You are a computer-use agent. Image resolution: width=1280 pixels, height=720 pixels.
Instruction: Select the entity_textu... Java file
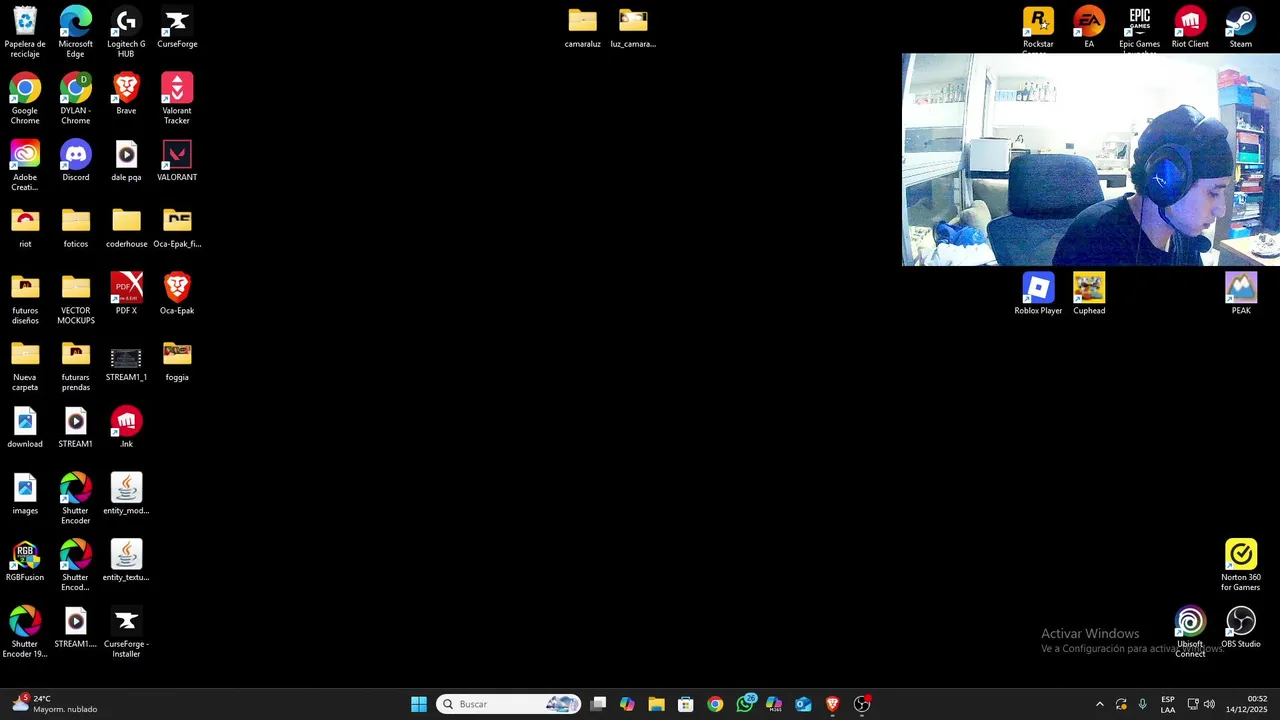coord(126,561)
